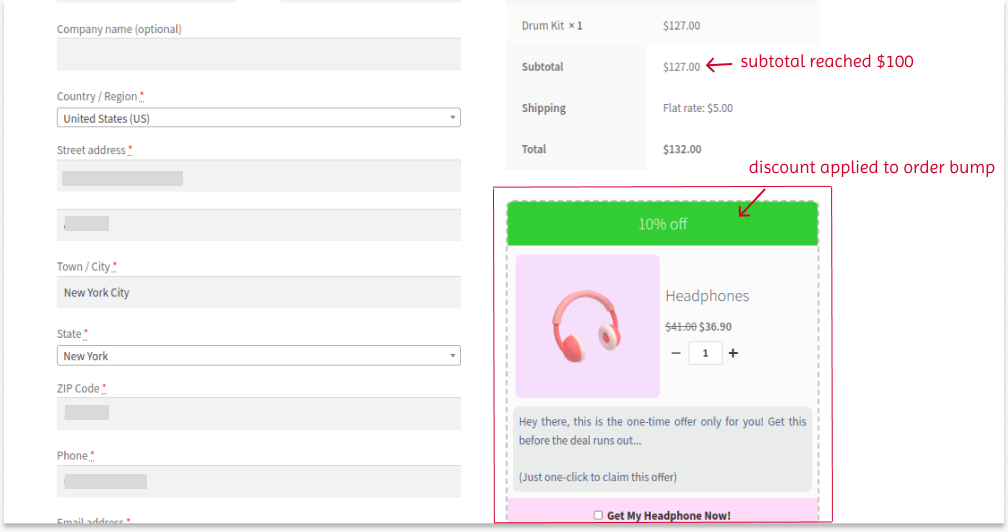Click the Phone input field
The height and width of the screenshot is (532, 1008).
[258, 481]
